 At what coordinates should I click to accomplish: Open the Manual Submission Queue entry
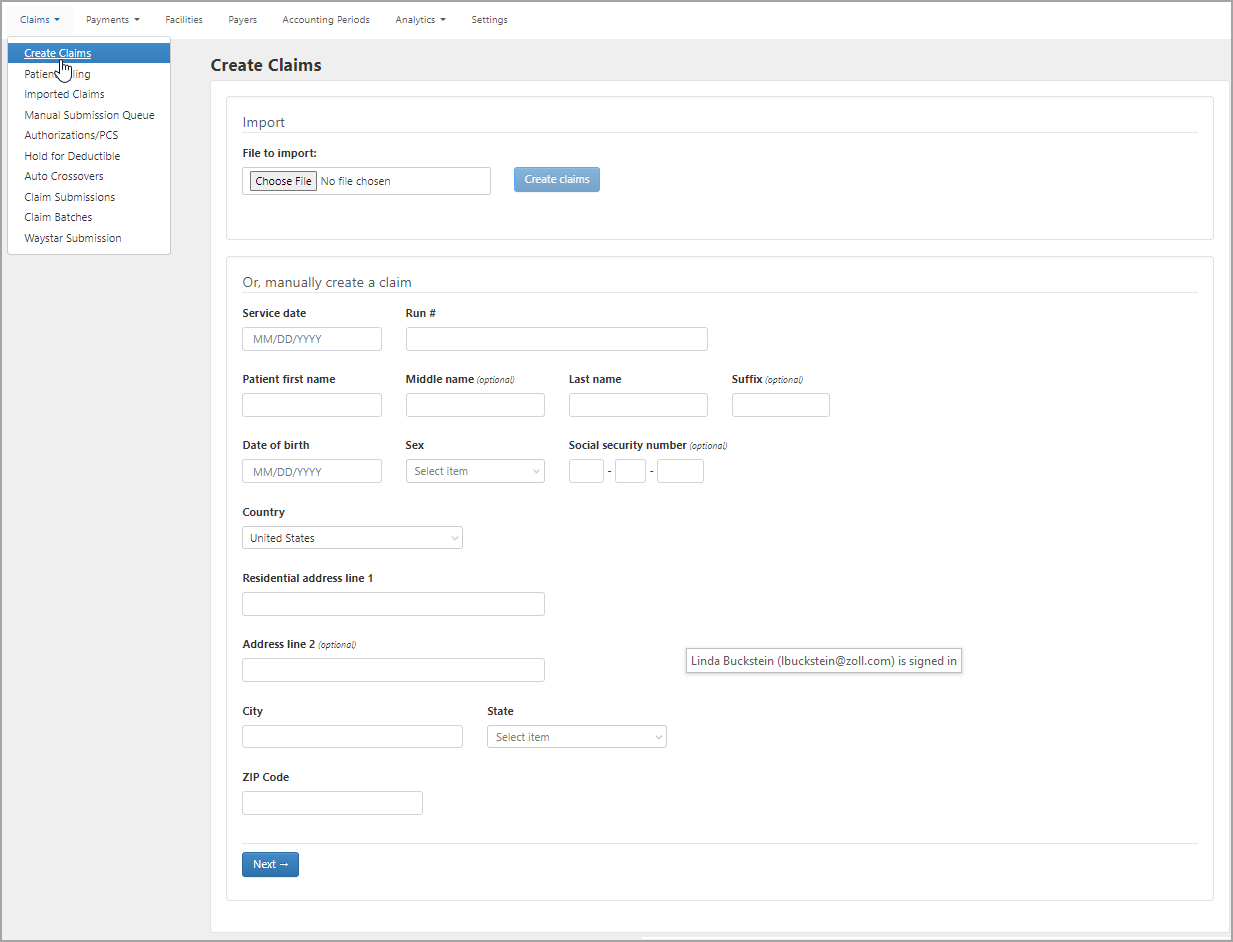click(x=89, y=115)
